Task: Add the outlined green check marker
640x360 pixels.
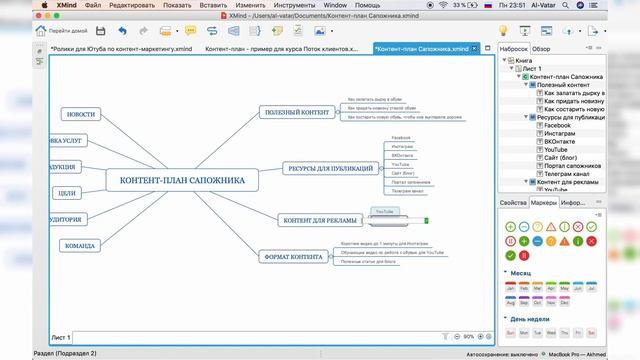Action: (x=591, y=227)
